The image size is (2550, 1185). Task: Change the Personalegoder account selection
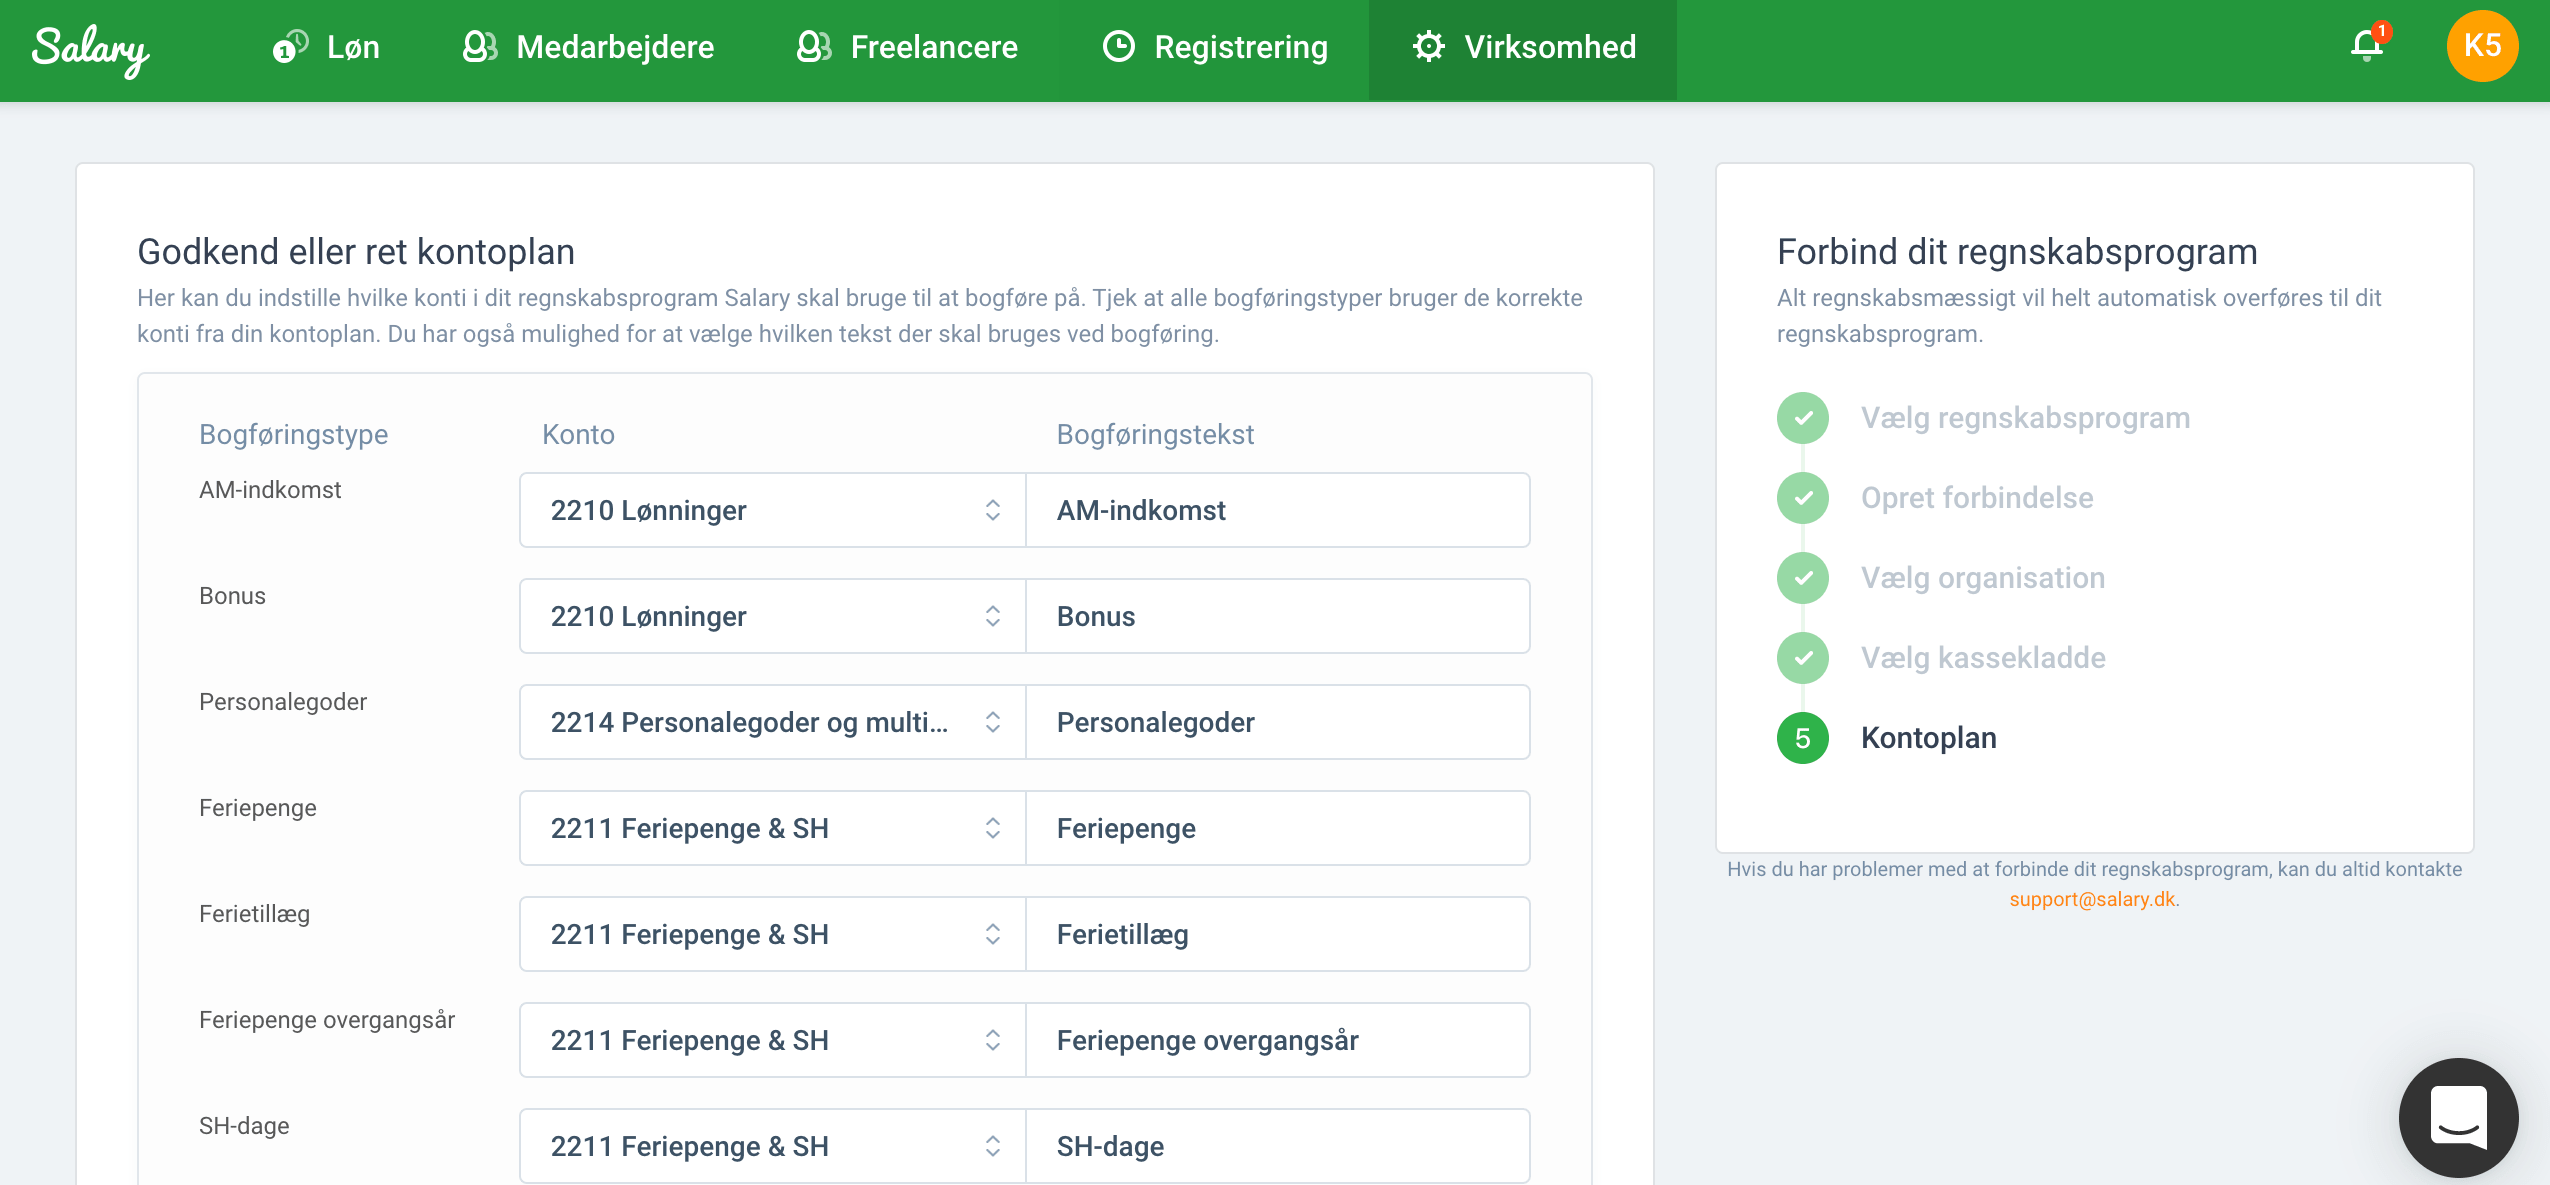991,721
